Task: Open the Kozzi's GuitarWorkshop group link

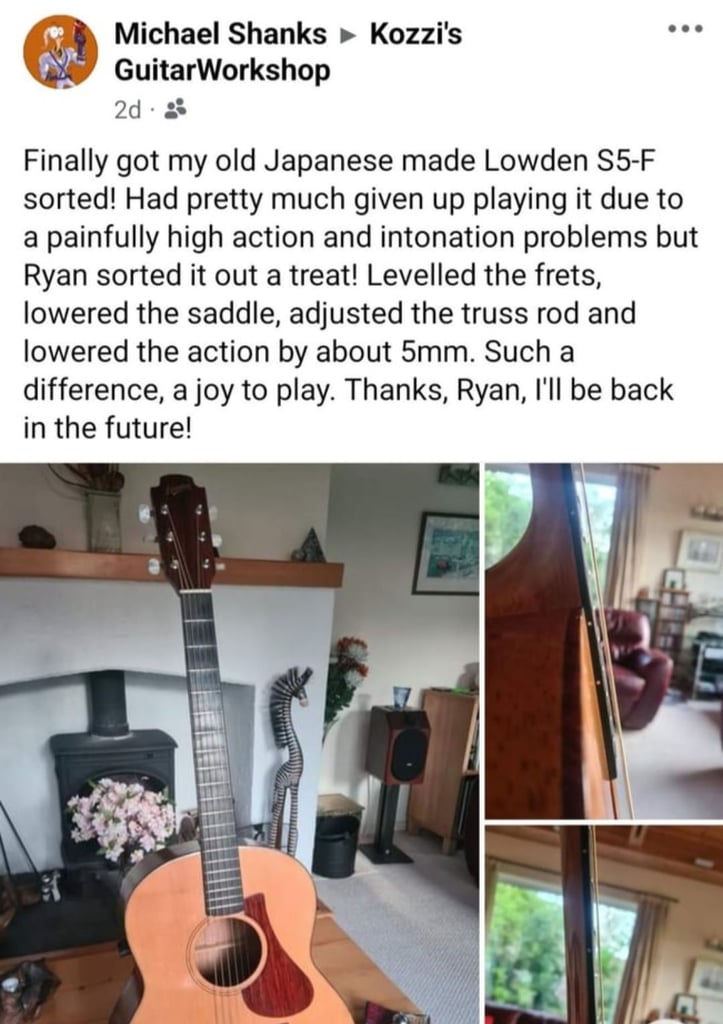Action: [x=288, y=52]
